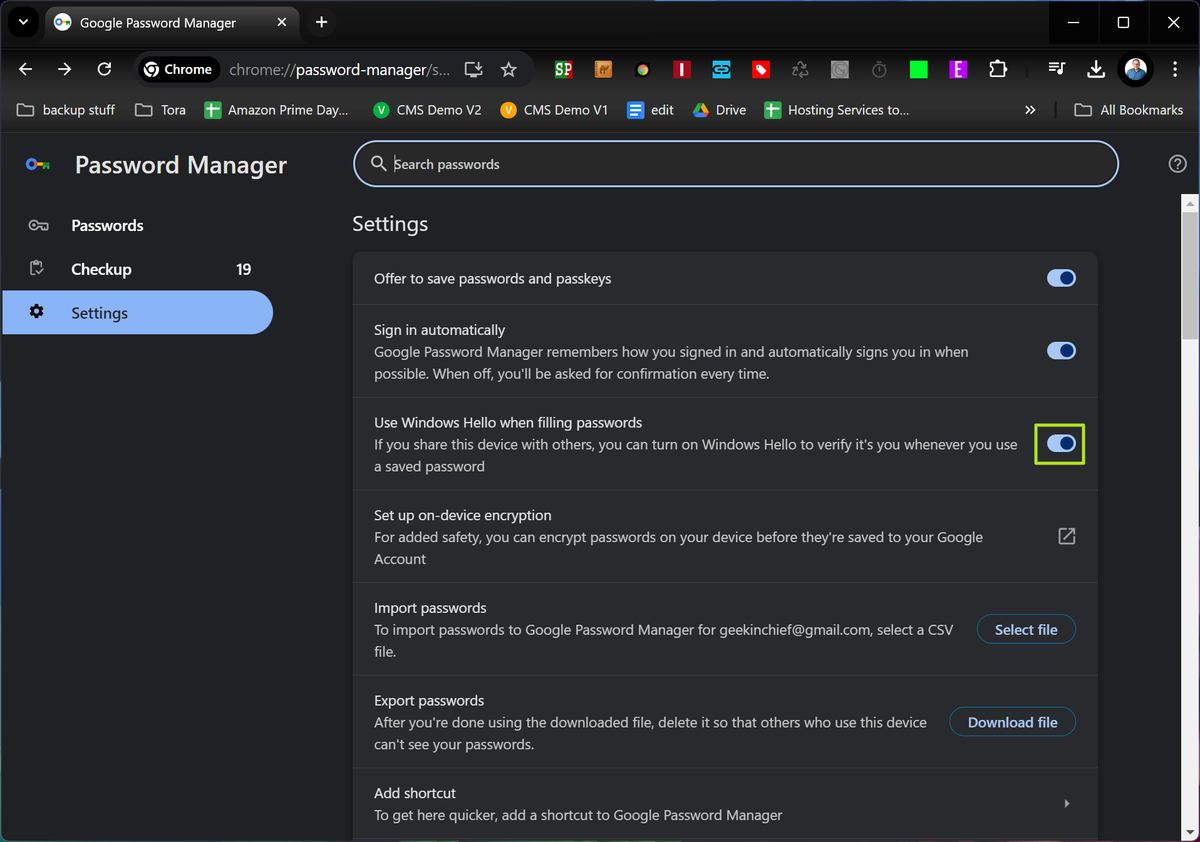Click Download file to export passwords

[x=1012, y=721]
